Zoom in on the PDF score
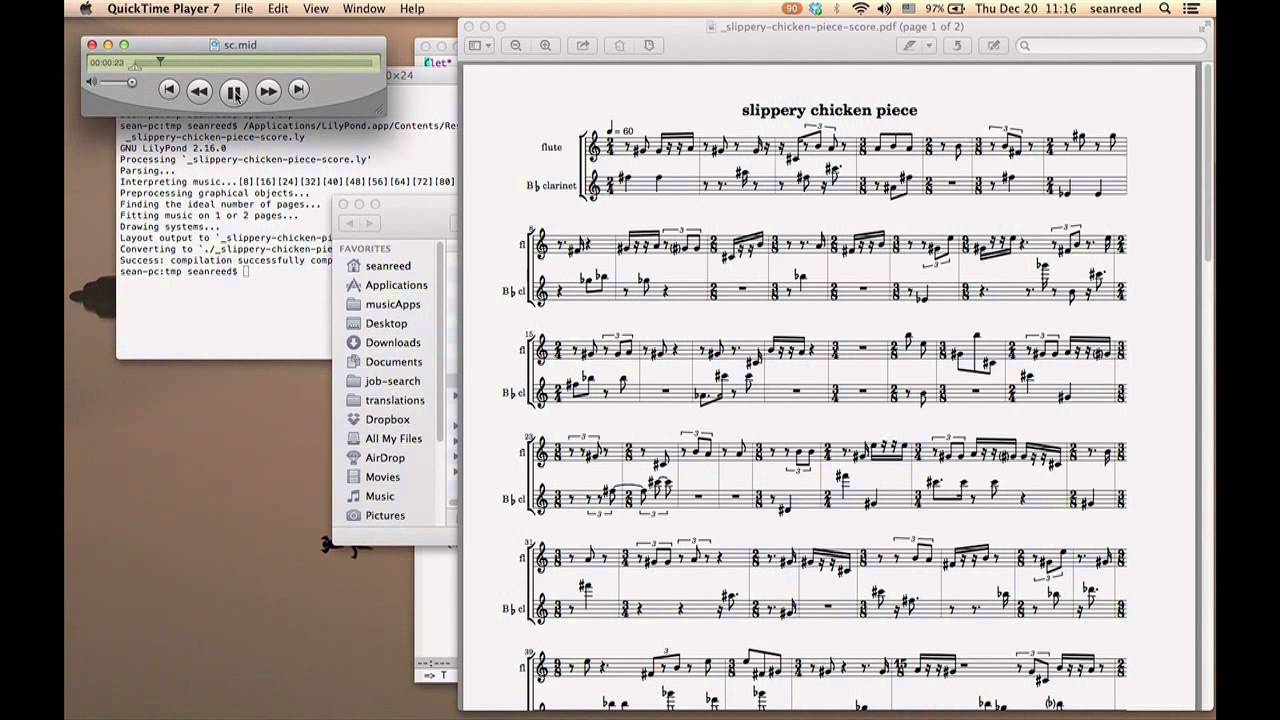Image resolution: width=1280 pixels, height=720 pixels. [x=545, y=45]
